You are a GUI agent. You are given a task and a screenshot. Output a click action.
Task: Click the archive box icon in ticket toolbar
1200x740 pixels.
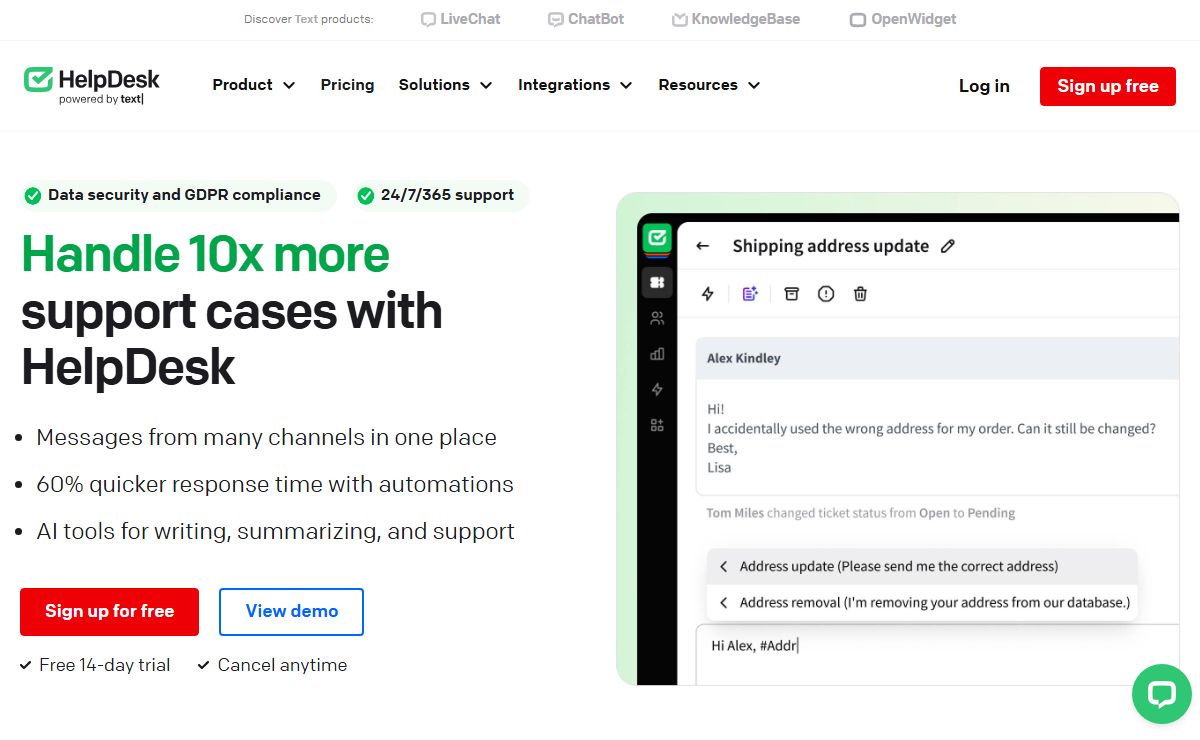pyautogui.click(x=791, y=294)
